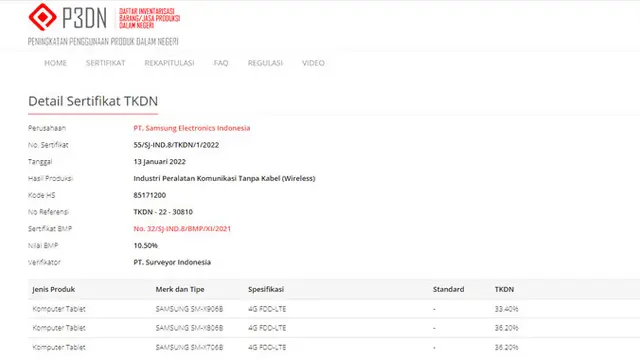Open the HOME menu item
The width and height of the screenshot is (640, 360).
click(x=56, y=63)
